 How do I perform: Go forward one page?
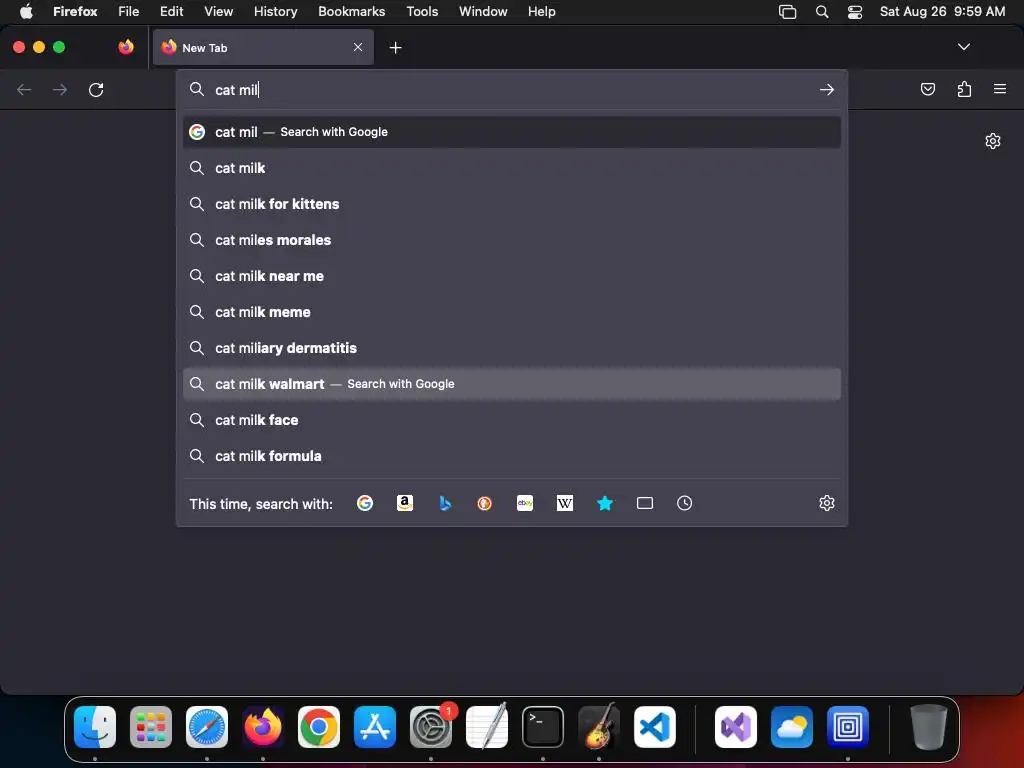(x=60, y=89)
